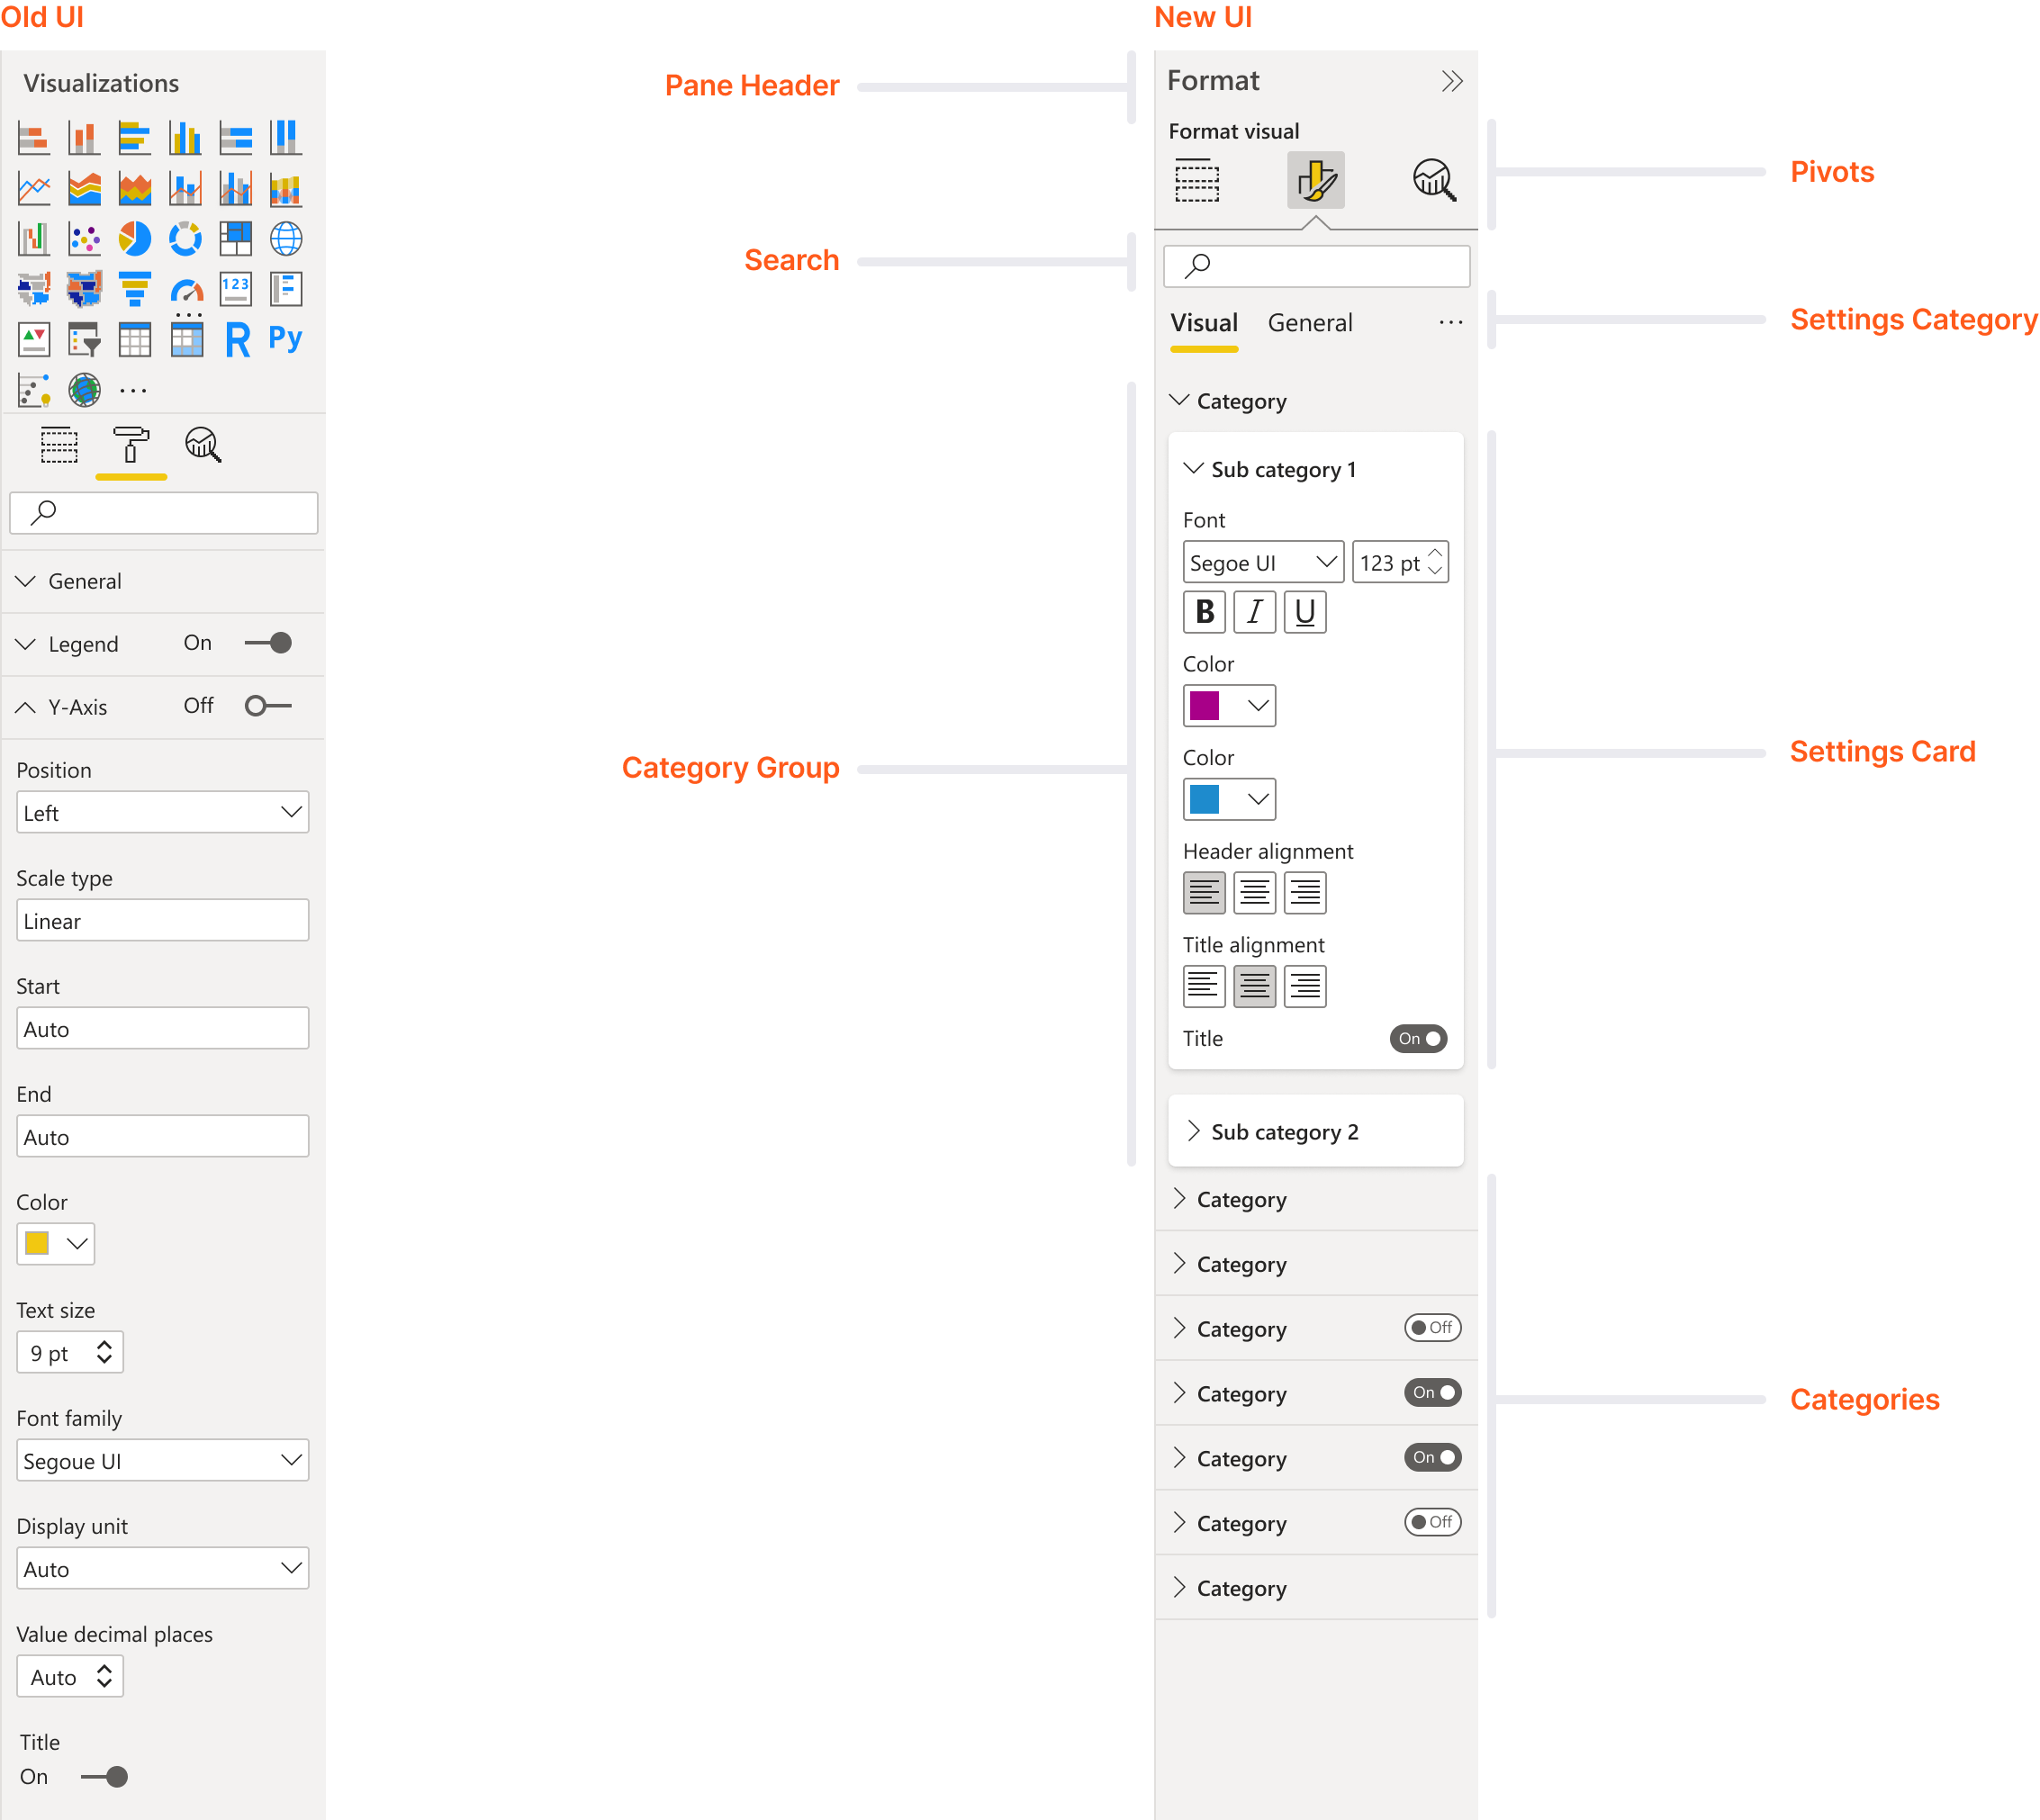Image resolution: width=2040 pixels, height=1820 pixels.
Task: Select the Visual settings tab
Action: [1204, 322]
